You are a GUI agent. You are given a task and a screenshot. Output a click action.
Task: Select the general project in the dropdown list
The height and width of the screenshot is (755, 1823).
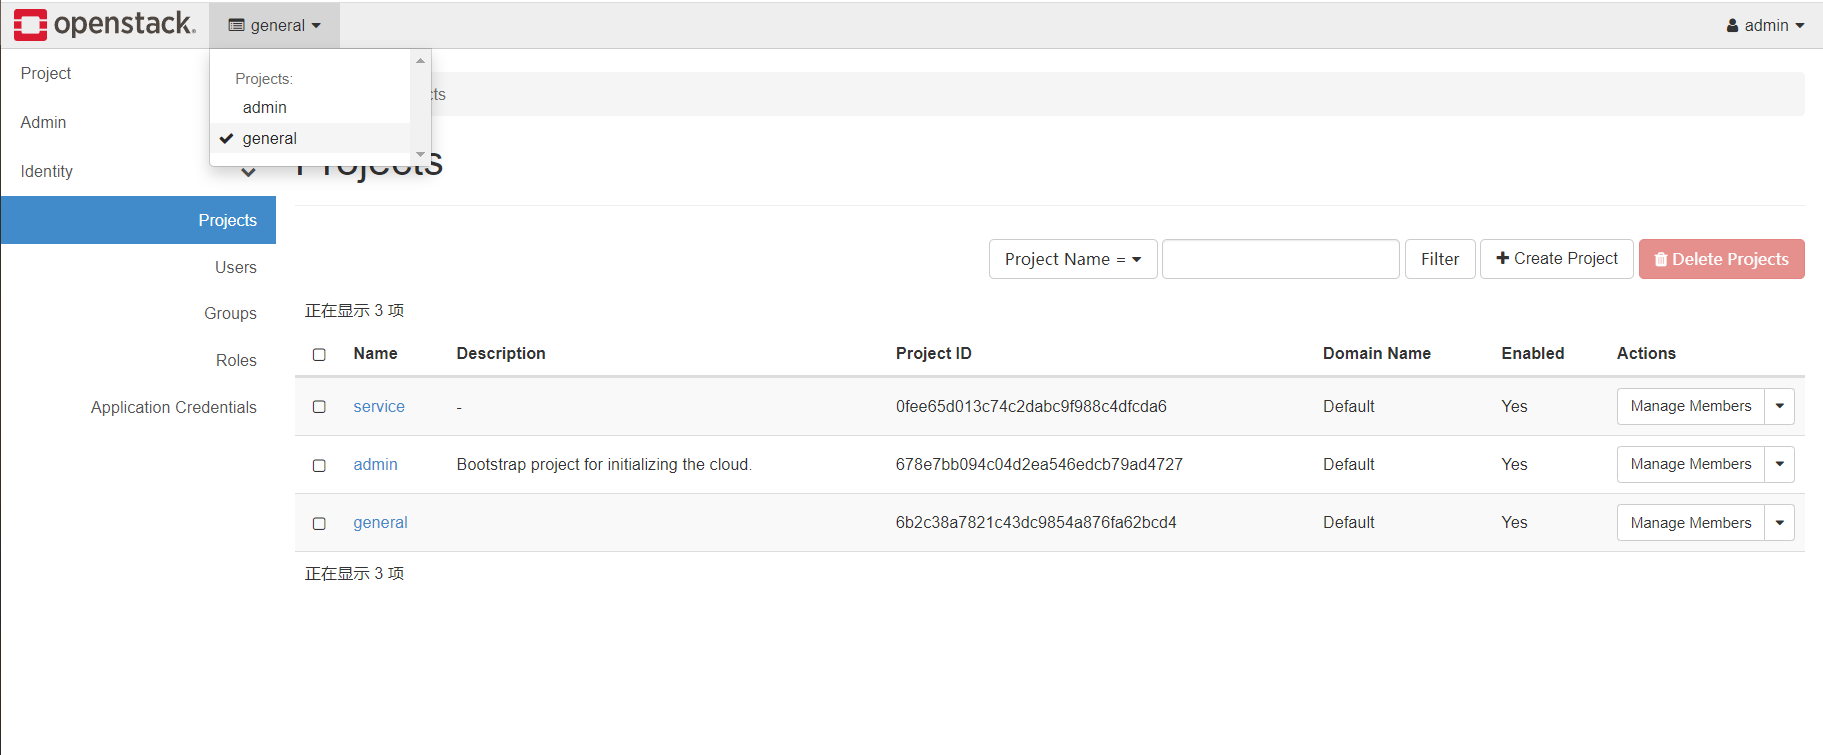click(310, 138)
